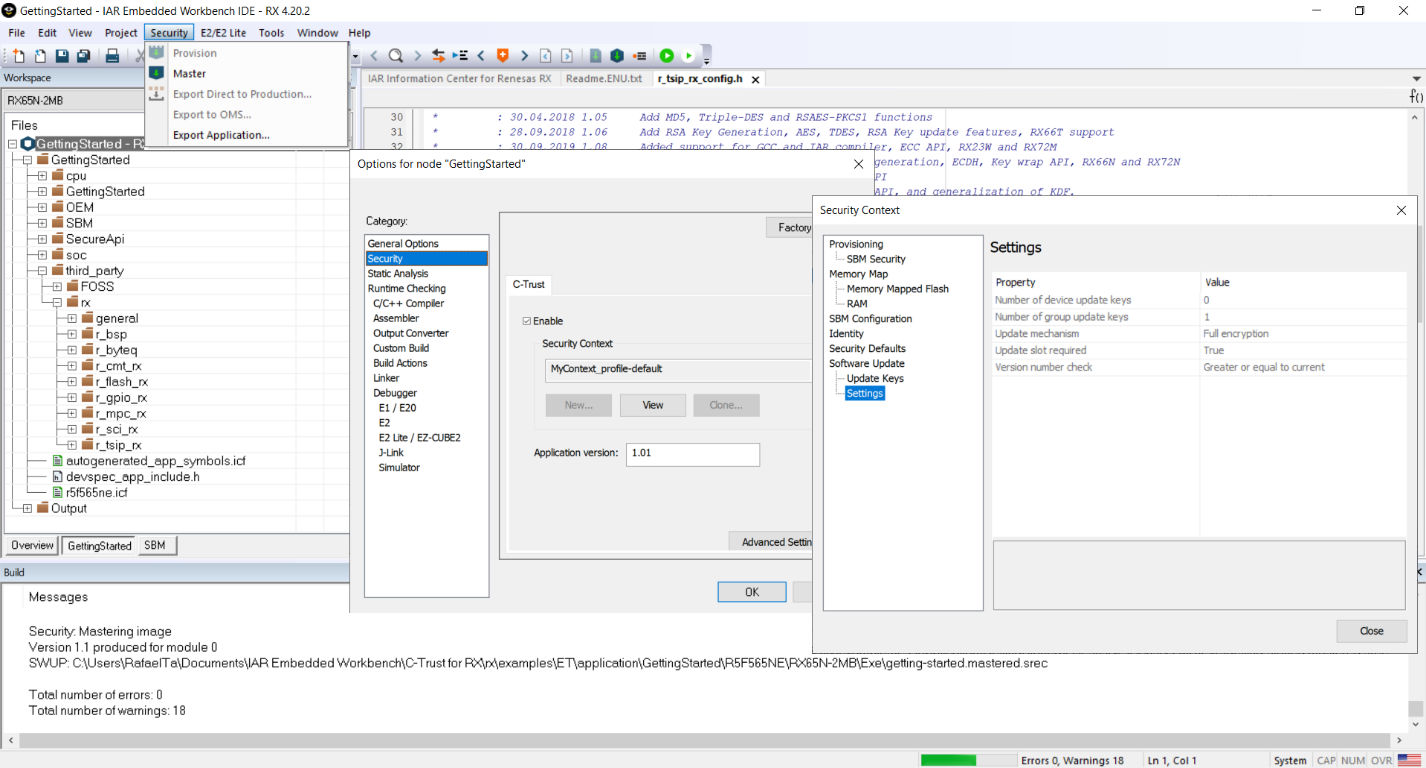Click the Find magnifier icon in toolbar
Image resolution: width=1426 pixels, height=768 pixels.
(396, 56)
